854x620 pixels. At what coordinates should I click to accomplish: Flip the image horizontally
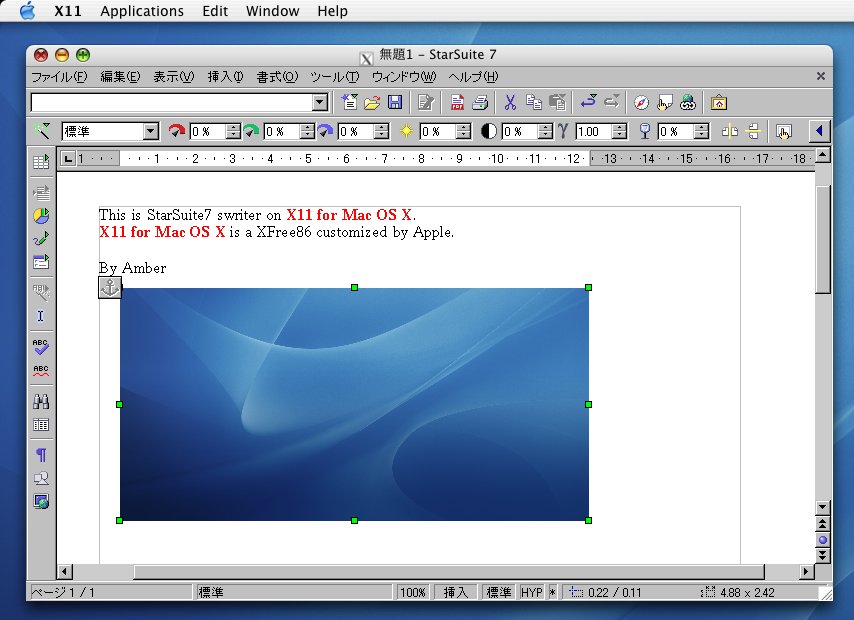730,131
